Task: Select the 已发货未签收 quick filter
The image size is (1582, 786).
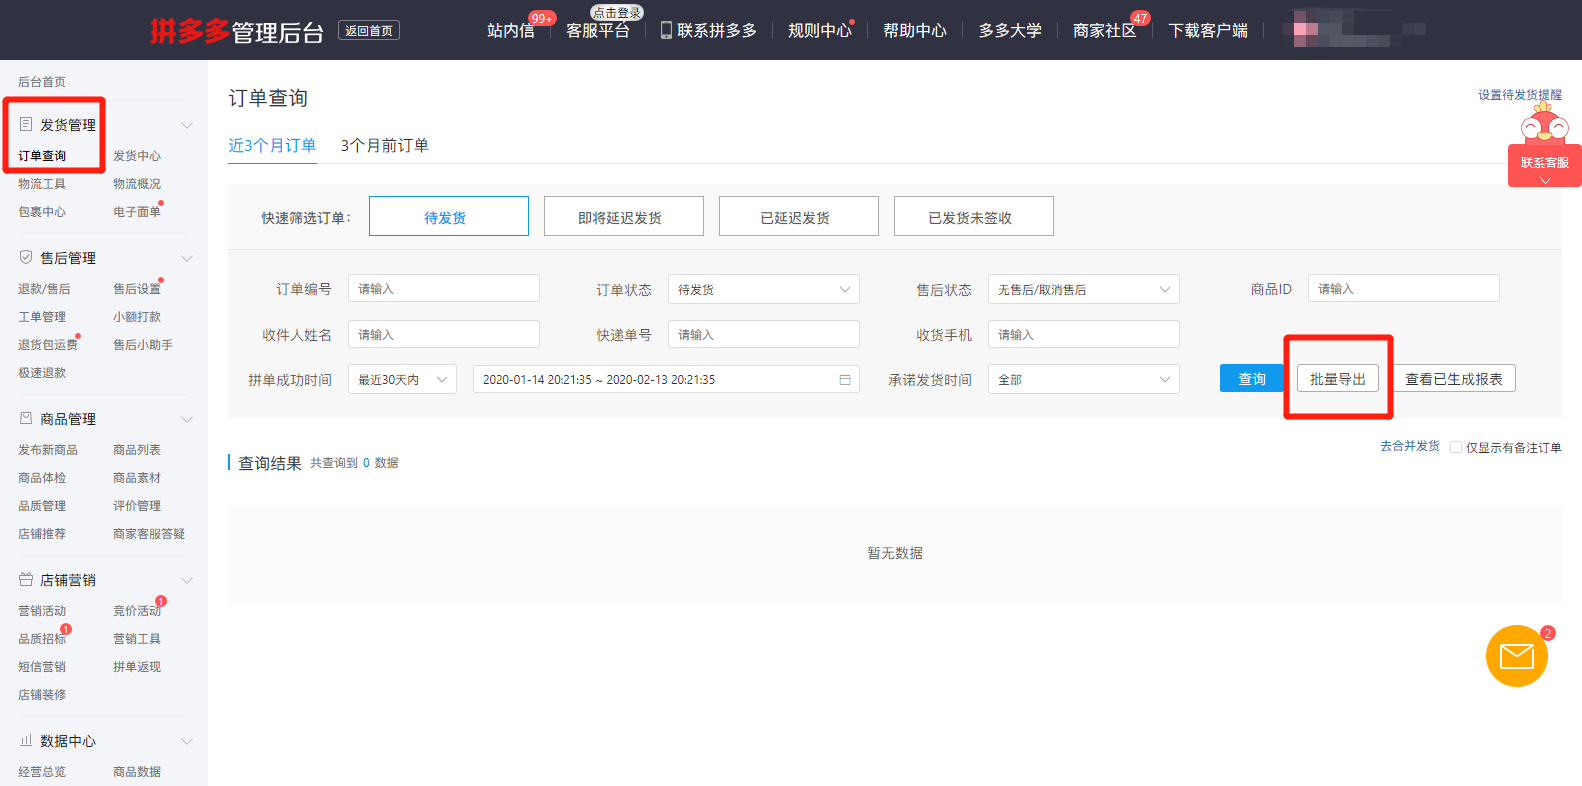Action: (x=974, y=216)
